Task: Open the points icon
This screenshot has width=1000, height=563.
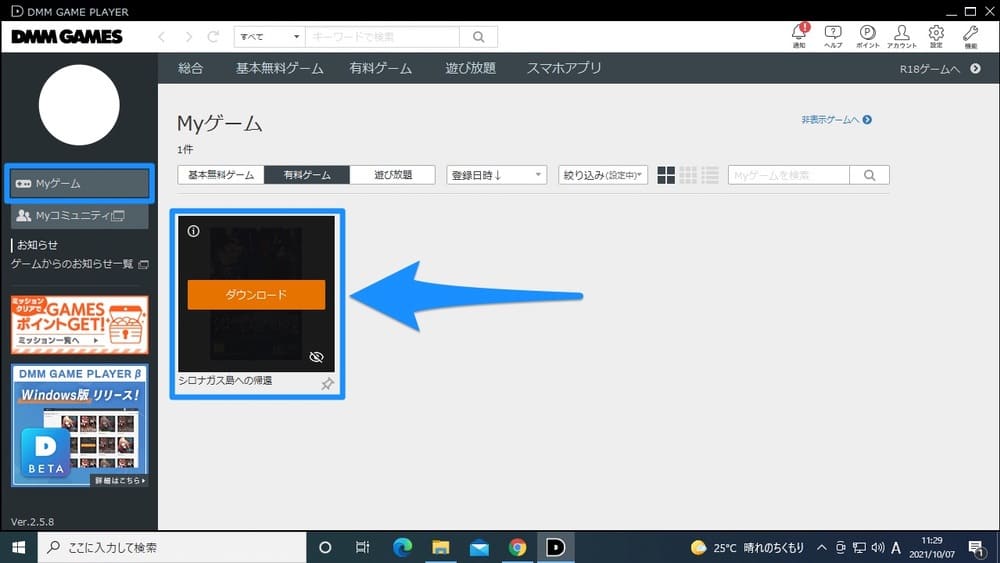Action: [867, 34]
